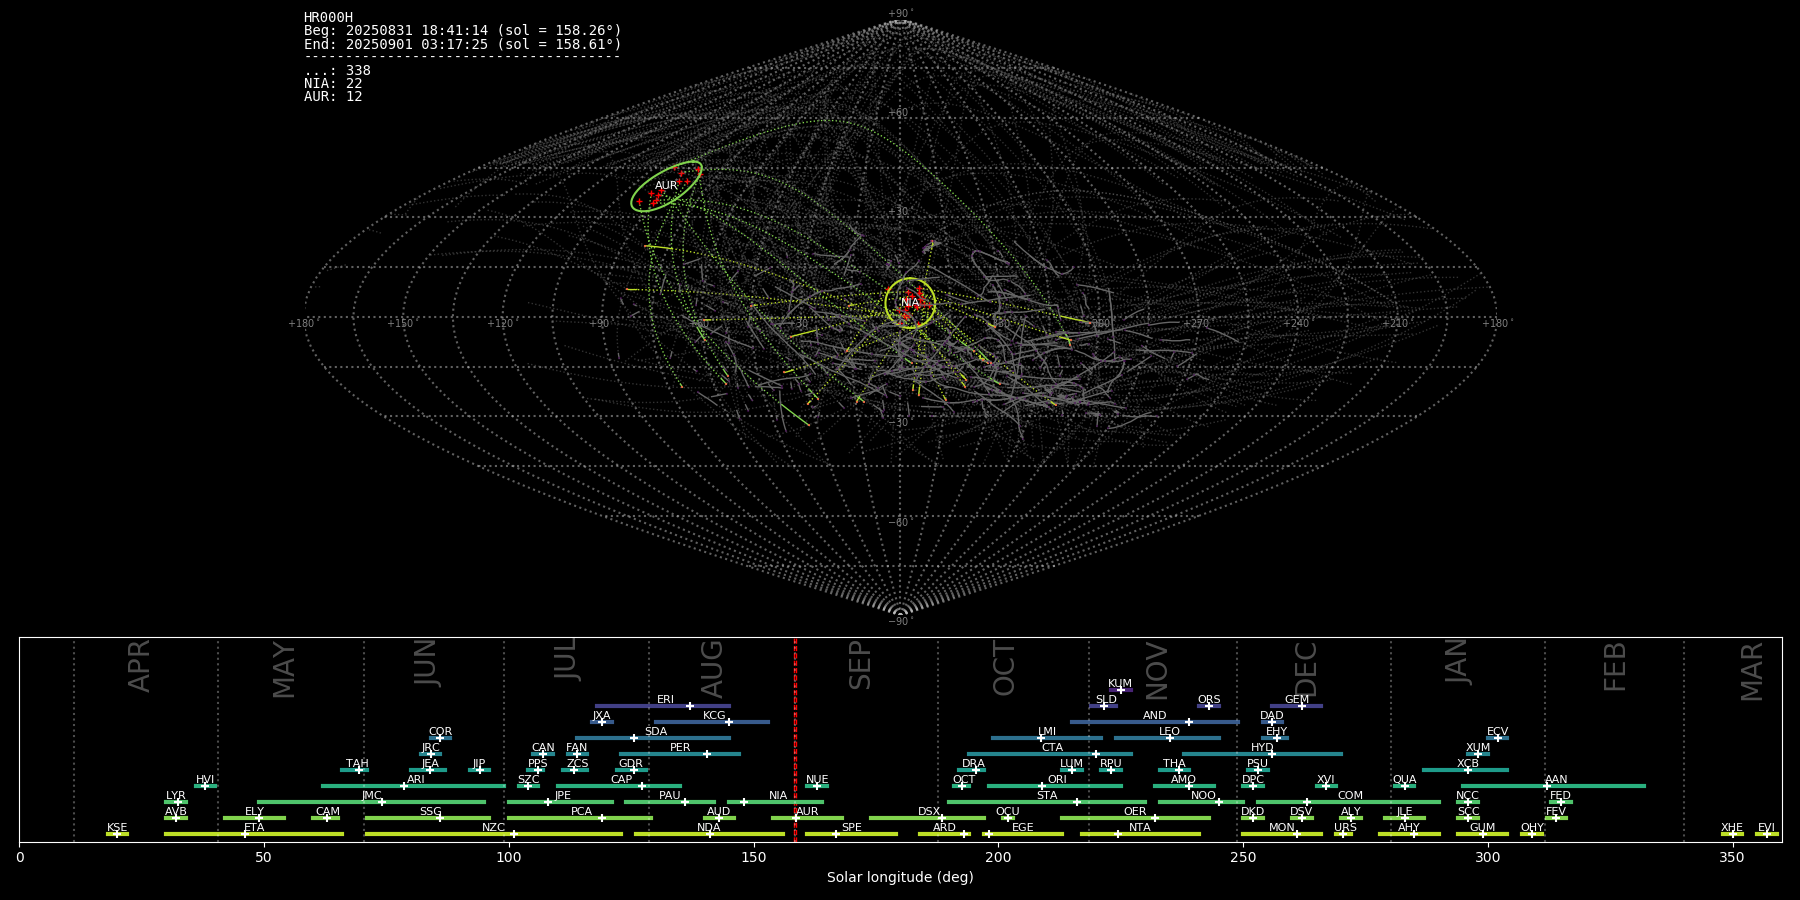Image resolution: width=1800 pixels, height=900 pixels.
Task: Select the GEM shower label in the timeline
Action: [x=1297, y=700]
